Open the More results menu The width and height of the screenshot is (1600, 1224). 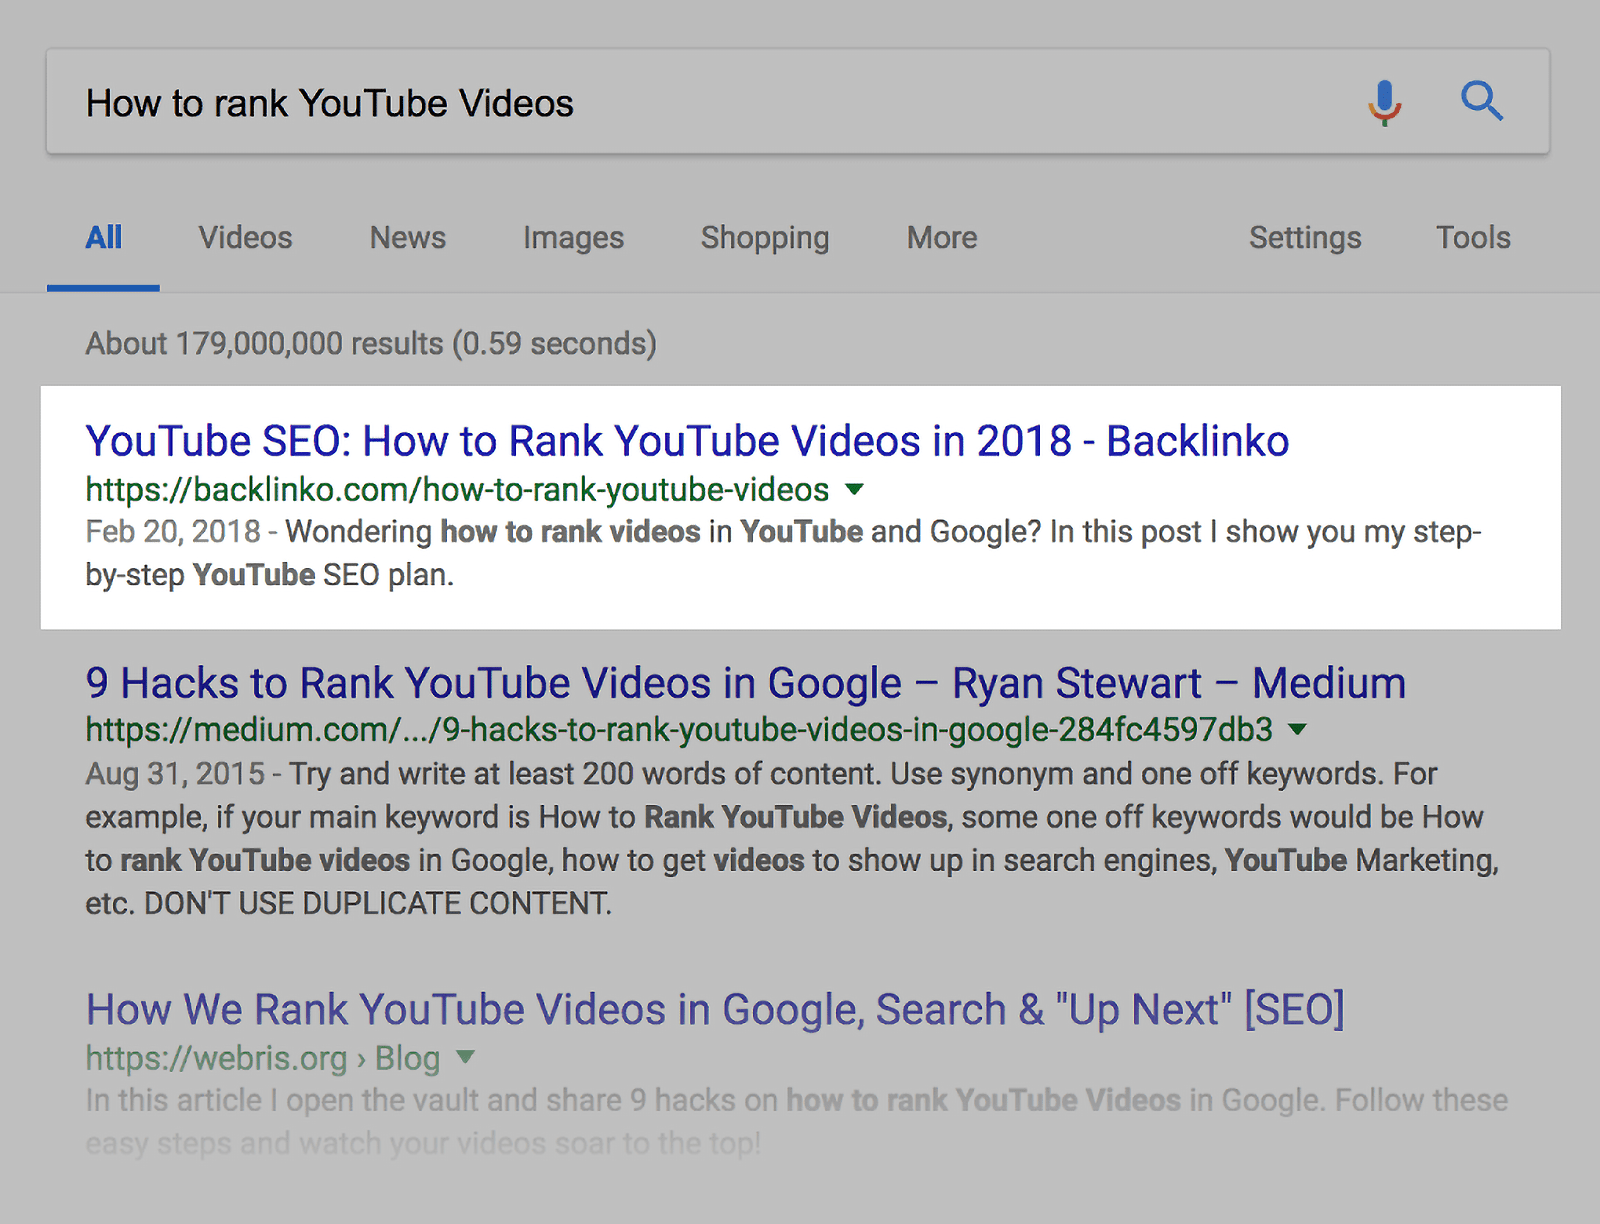click(x=940, y=238)
